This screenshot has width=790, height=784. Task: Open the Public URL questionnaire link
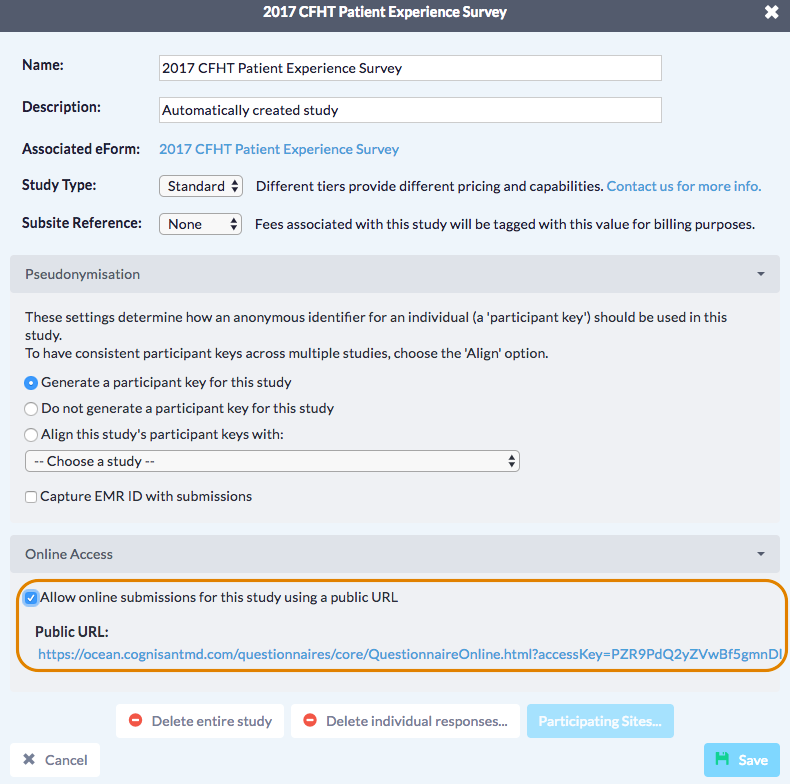[x=408, y=655]
